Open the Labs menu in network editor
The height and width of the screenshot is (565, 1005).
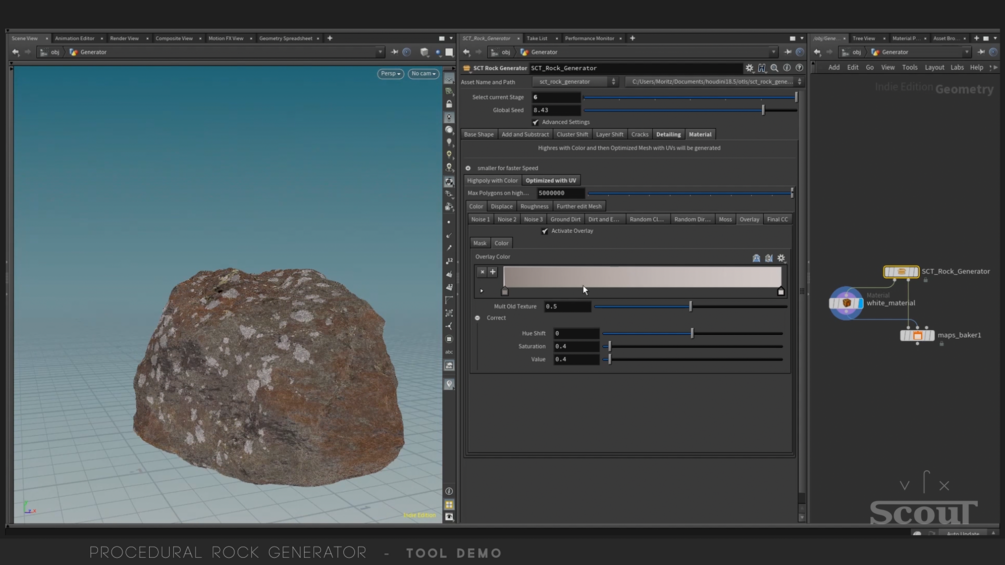tap(957, 67)
